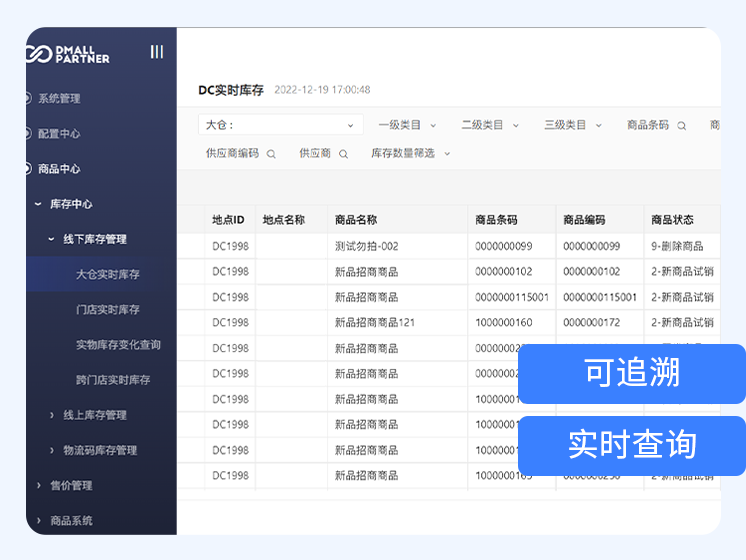Expand the 物流码库存管理 submenu
The width and height of the screenshot is (746, 560).
(x=52, y=450)
